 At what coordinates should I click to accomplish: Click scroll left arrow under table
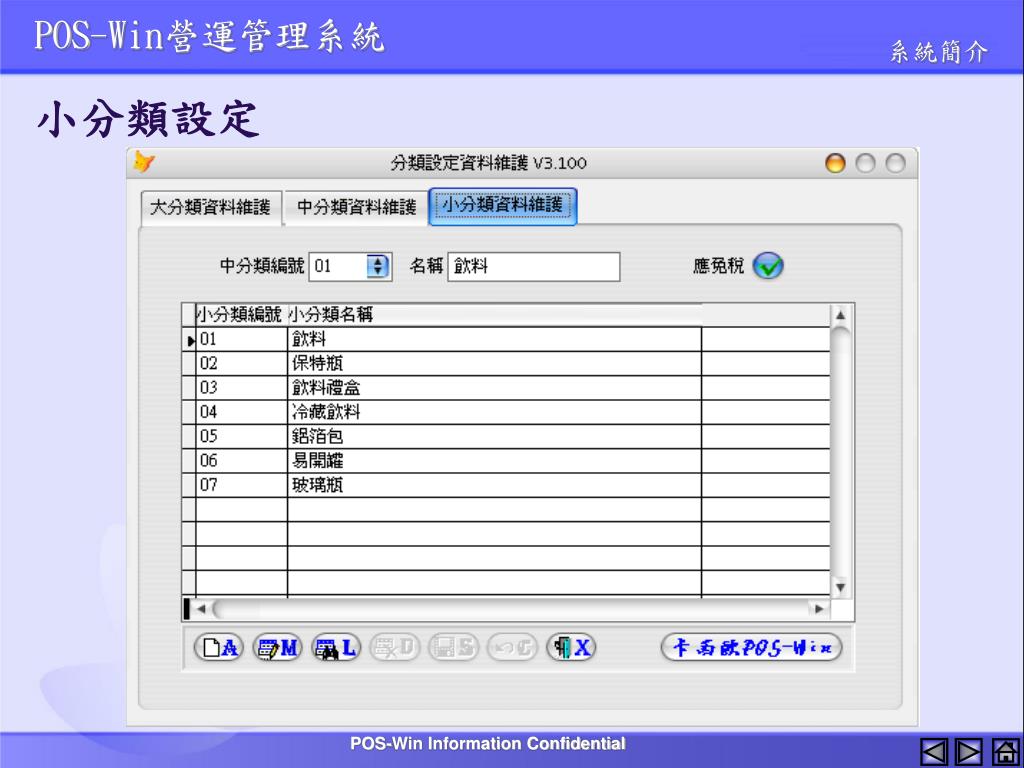point(202,609)
